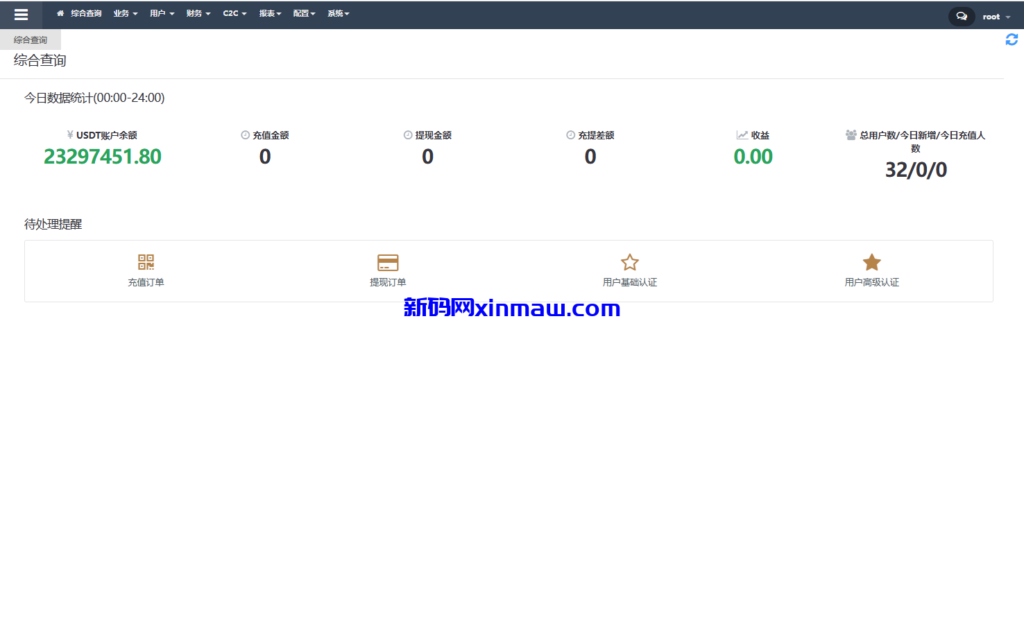Click the users icon beside 总用户数
Image resolution: width=1024 pixels, height=633 pixels.
(851, 135)
